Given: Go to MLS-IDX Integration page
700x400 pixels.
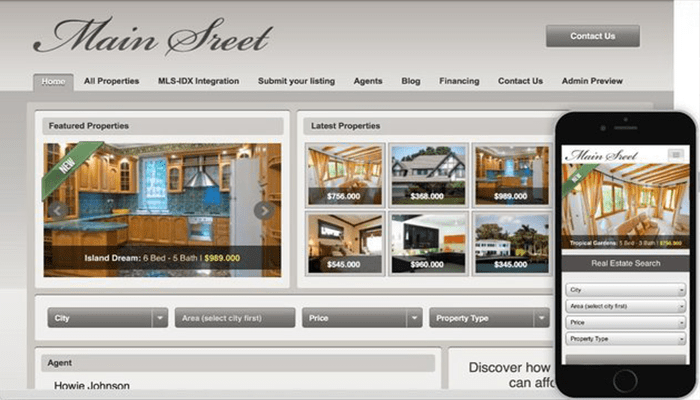Looking at the screenshot, I should [x=198, y=81].
